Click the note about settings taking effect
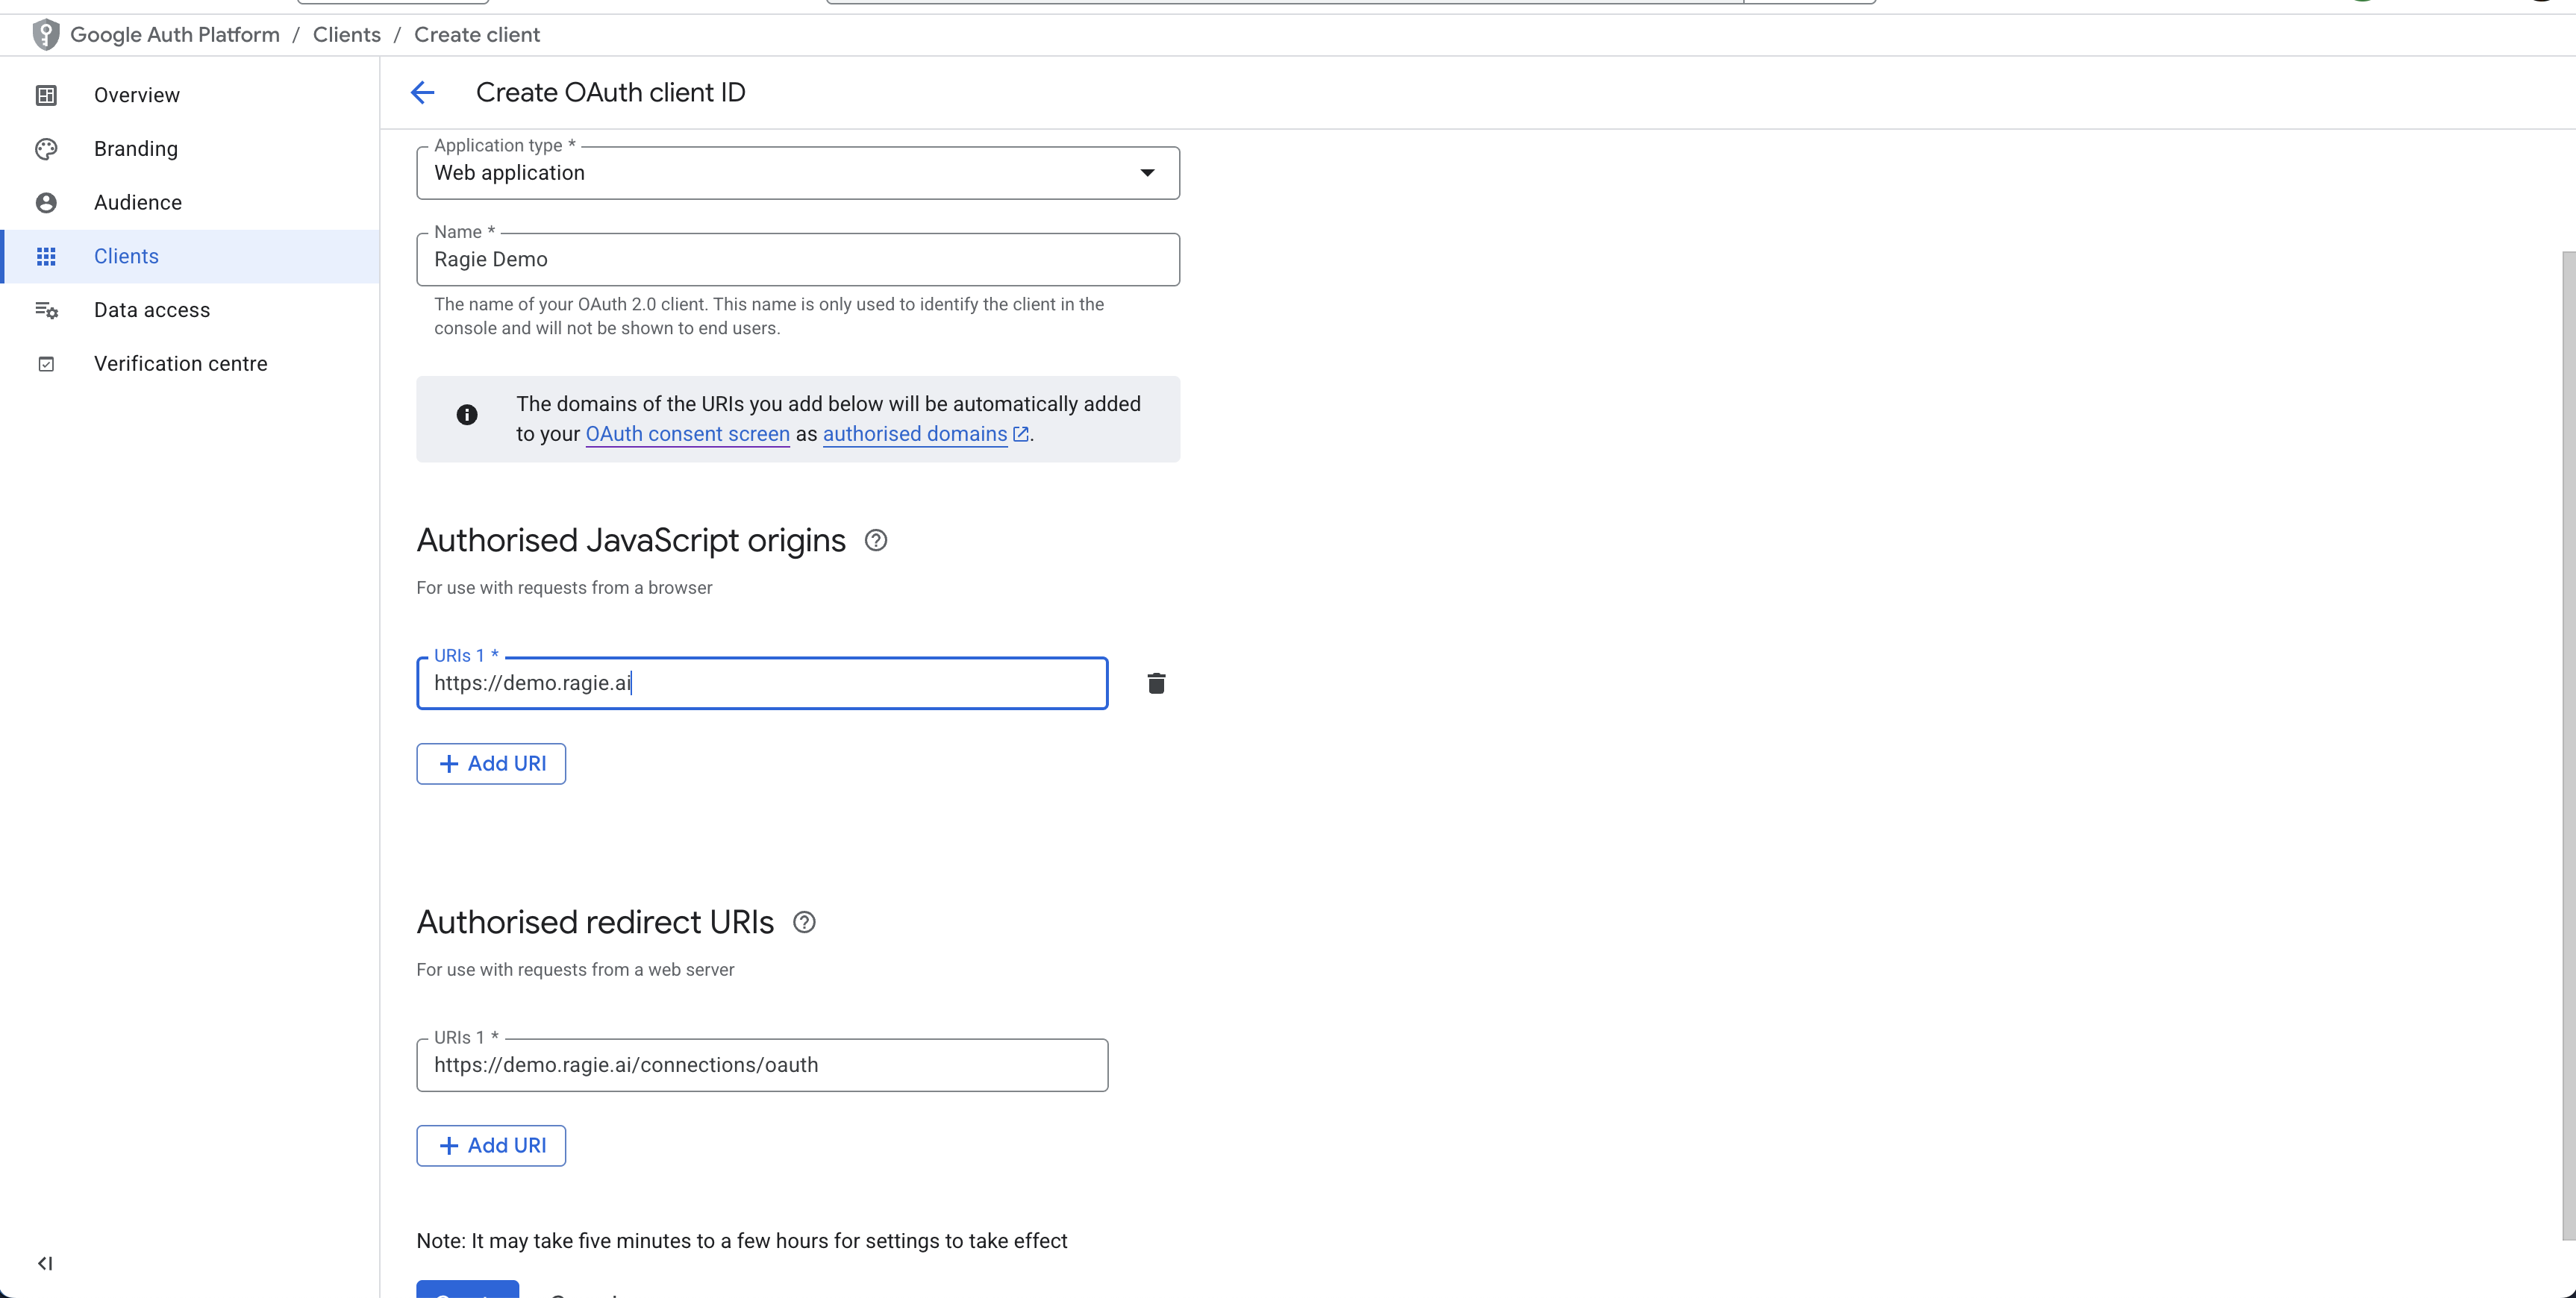The image size is (2576, 1298). click(742, 1241)
